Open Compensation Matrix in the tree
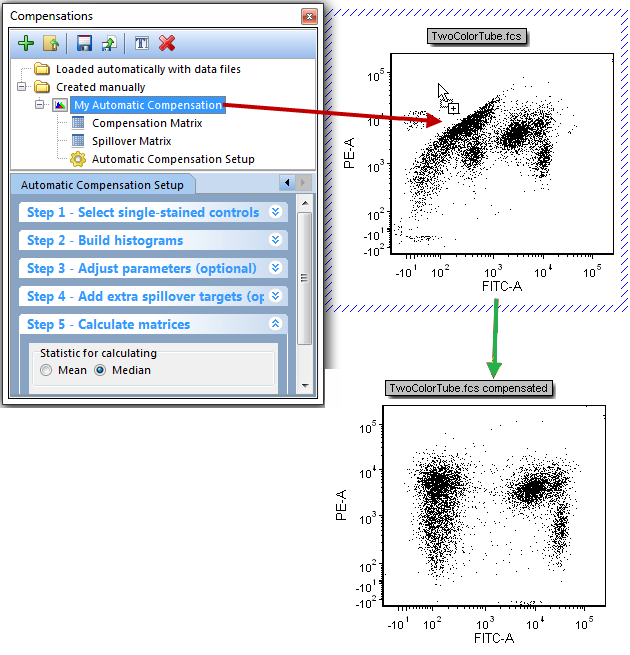 (x=146, y=123)
